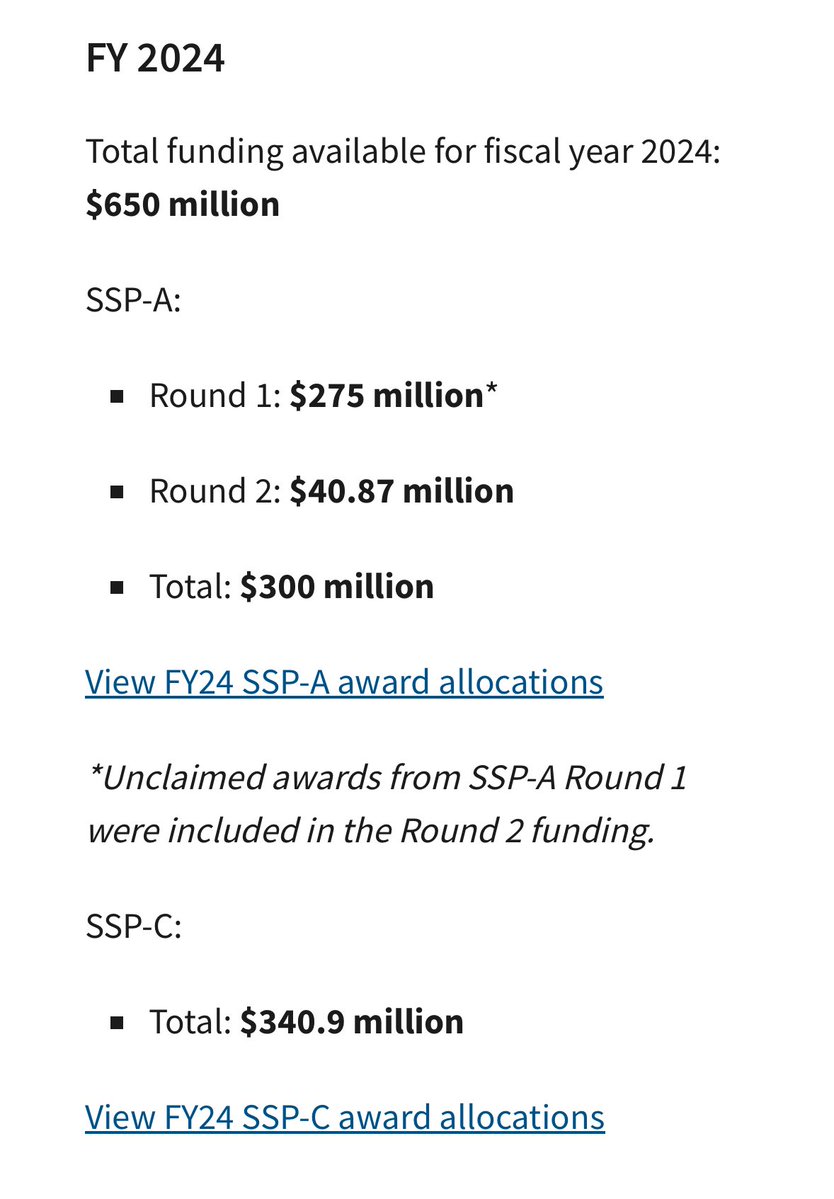Click the SSP-A: section label
The width and height of the screenshot is (834, 1199).
tap(133, 300)
